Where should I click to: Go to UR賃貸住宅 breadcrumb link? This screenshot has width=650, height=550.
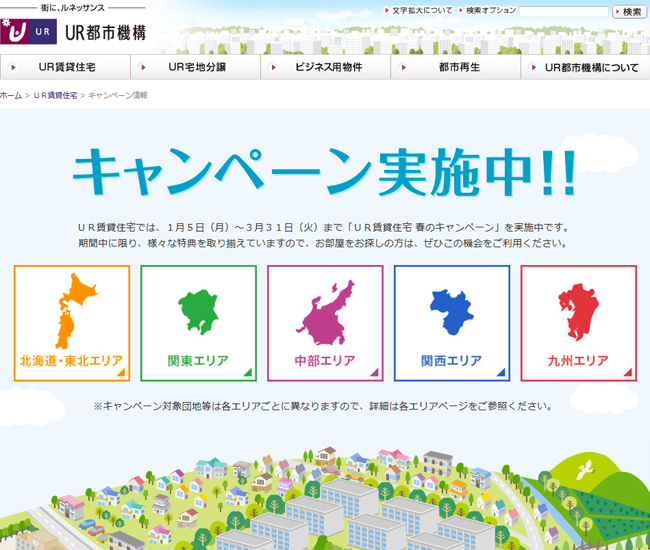pos(55,95)
